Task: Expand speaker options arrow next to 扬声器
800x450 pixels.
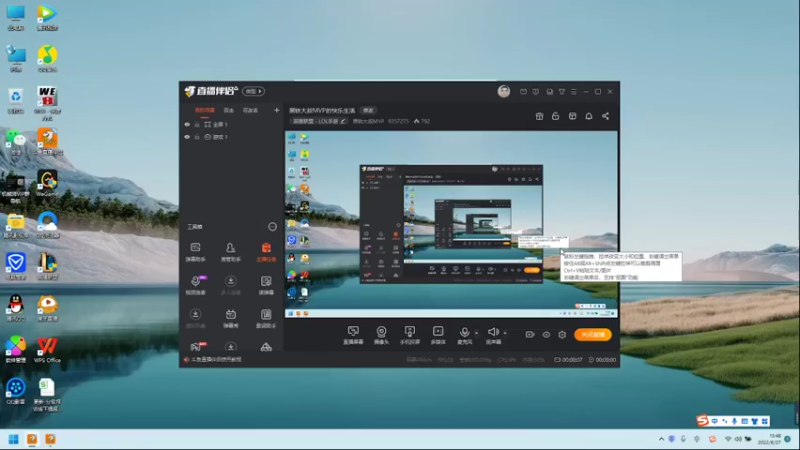Action: [505, 333]
